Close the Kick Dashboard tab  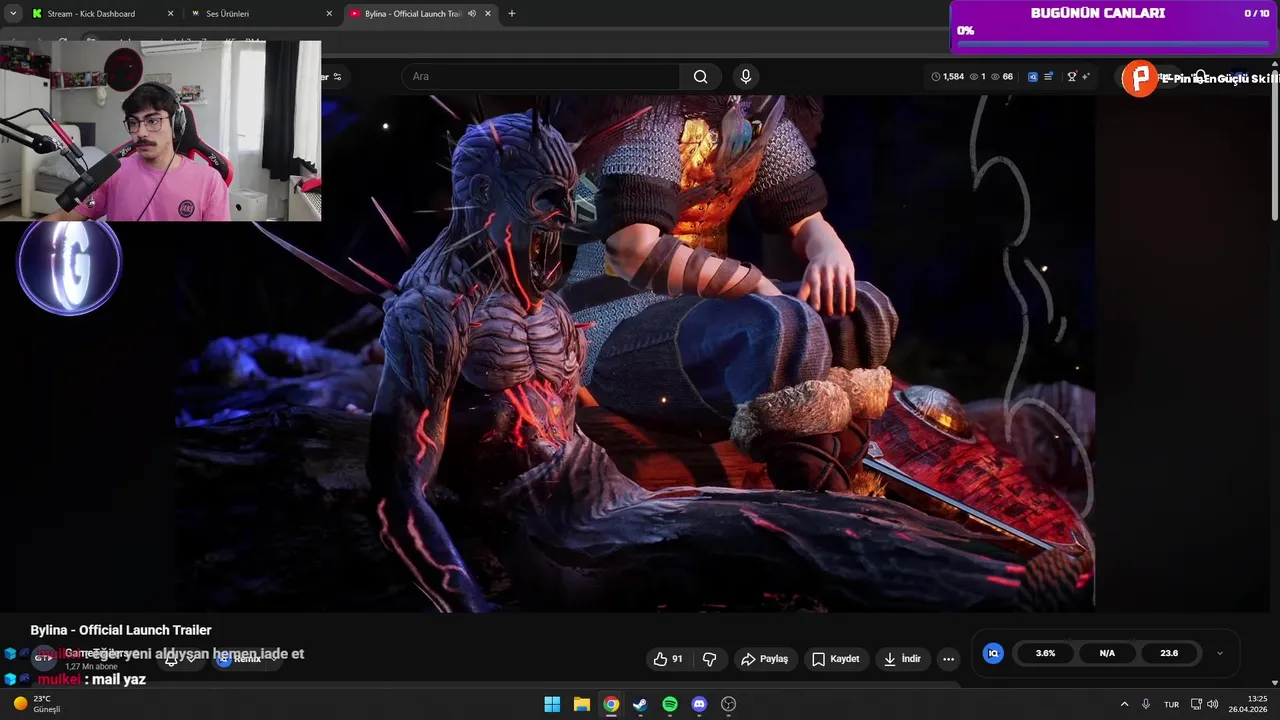pos(170,14)
